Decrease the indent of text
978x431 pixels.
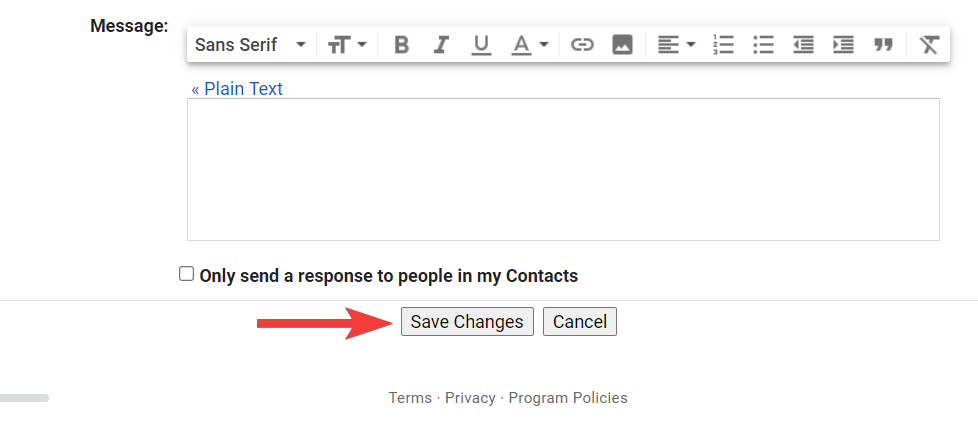pyautogui.click(x=803, y=45)
